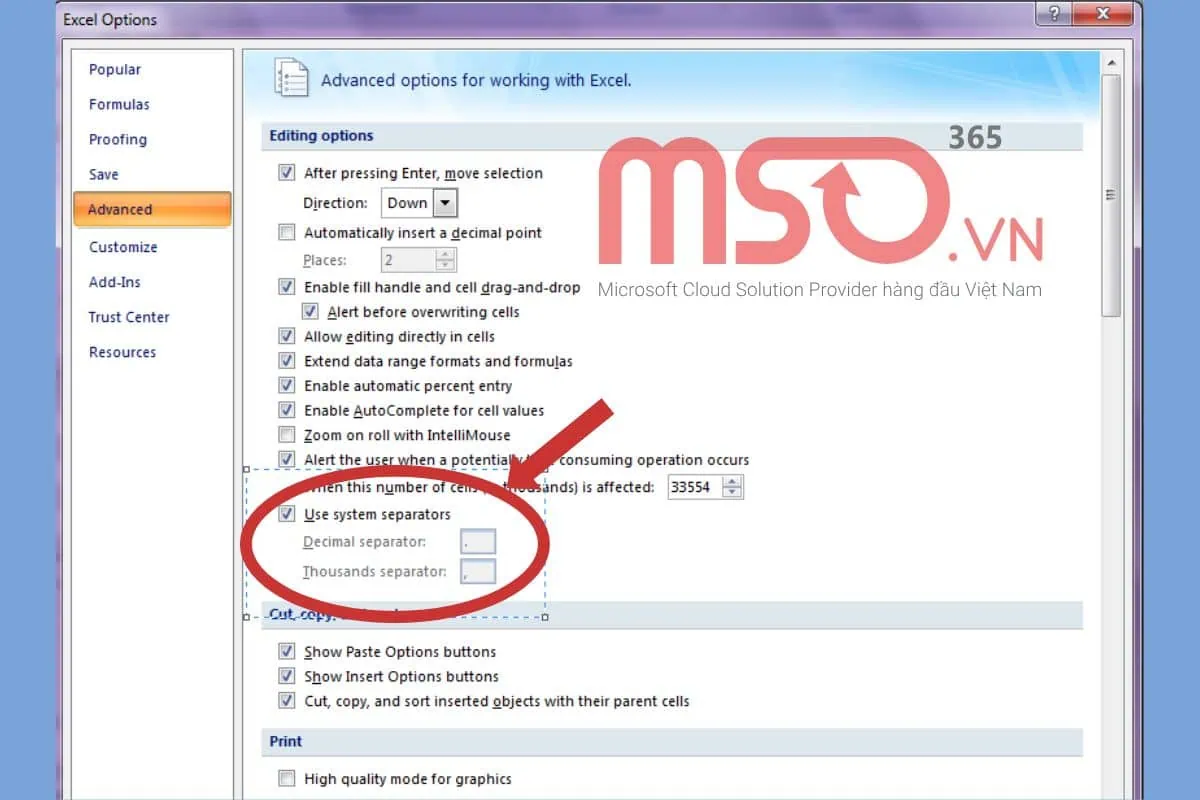
Task: Go to the Add-Ins category
Action: [x=115, y=282]
